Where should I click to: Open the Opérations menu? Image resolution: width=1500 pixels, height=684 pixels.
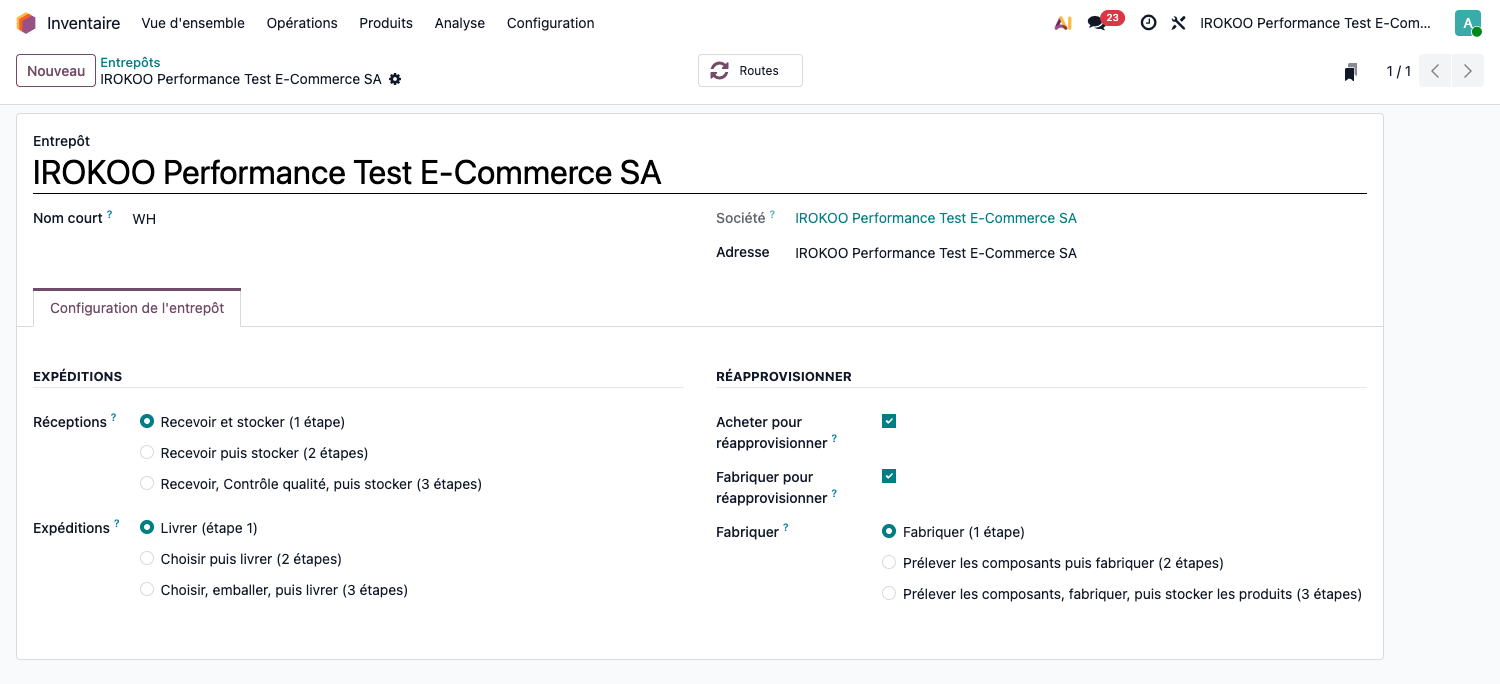tap(302, 23)
